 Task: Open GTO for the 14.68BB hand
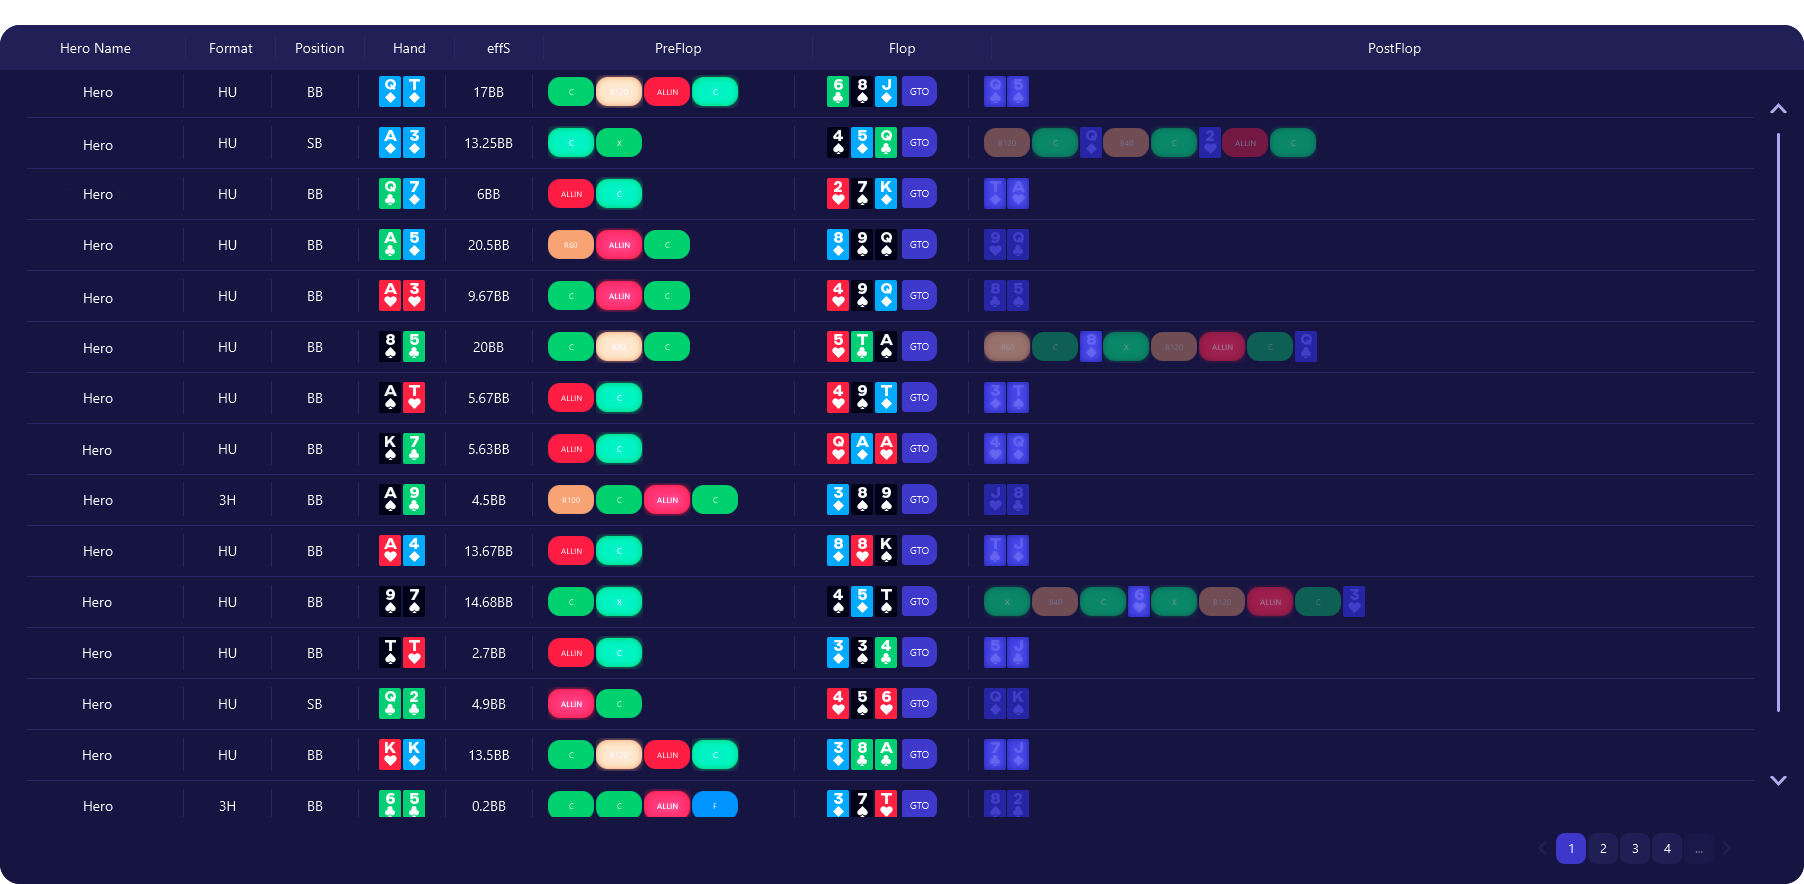[x=919, y=602]
